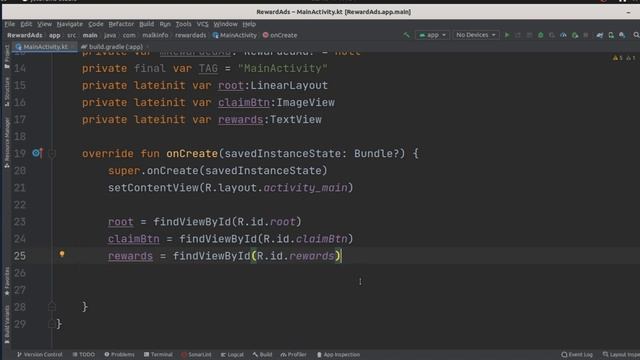Screen dimensions: 640x360
Task: Open the Logcat tool window
Action: [x=232, y=355]
